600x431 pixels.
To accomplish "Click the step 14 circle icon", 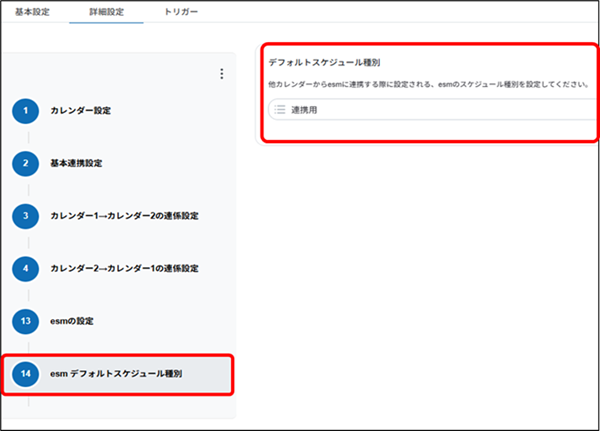I will pos(26,373).
